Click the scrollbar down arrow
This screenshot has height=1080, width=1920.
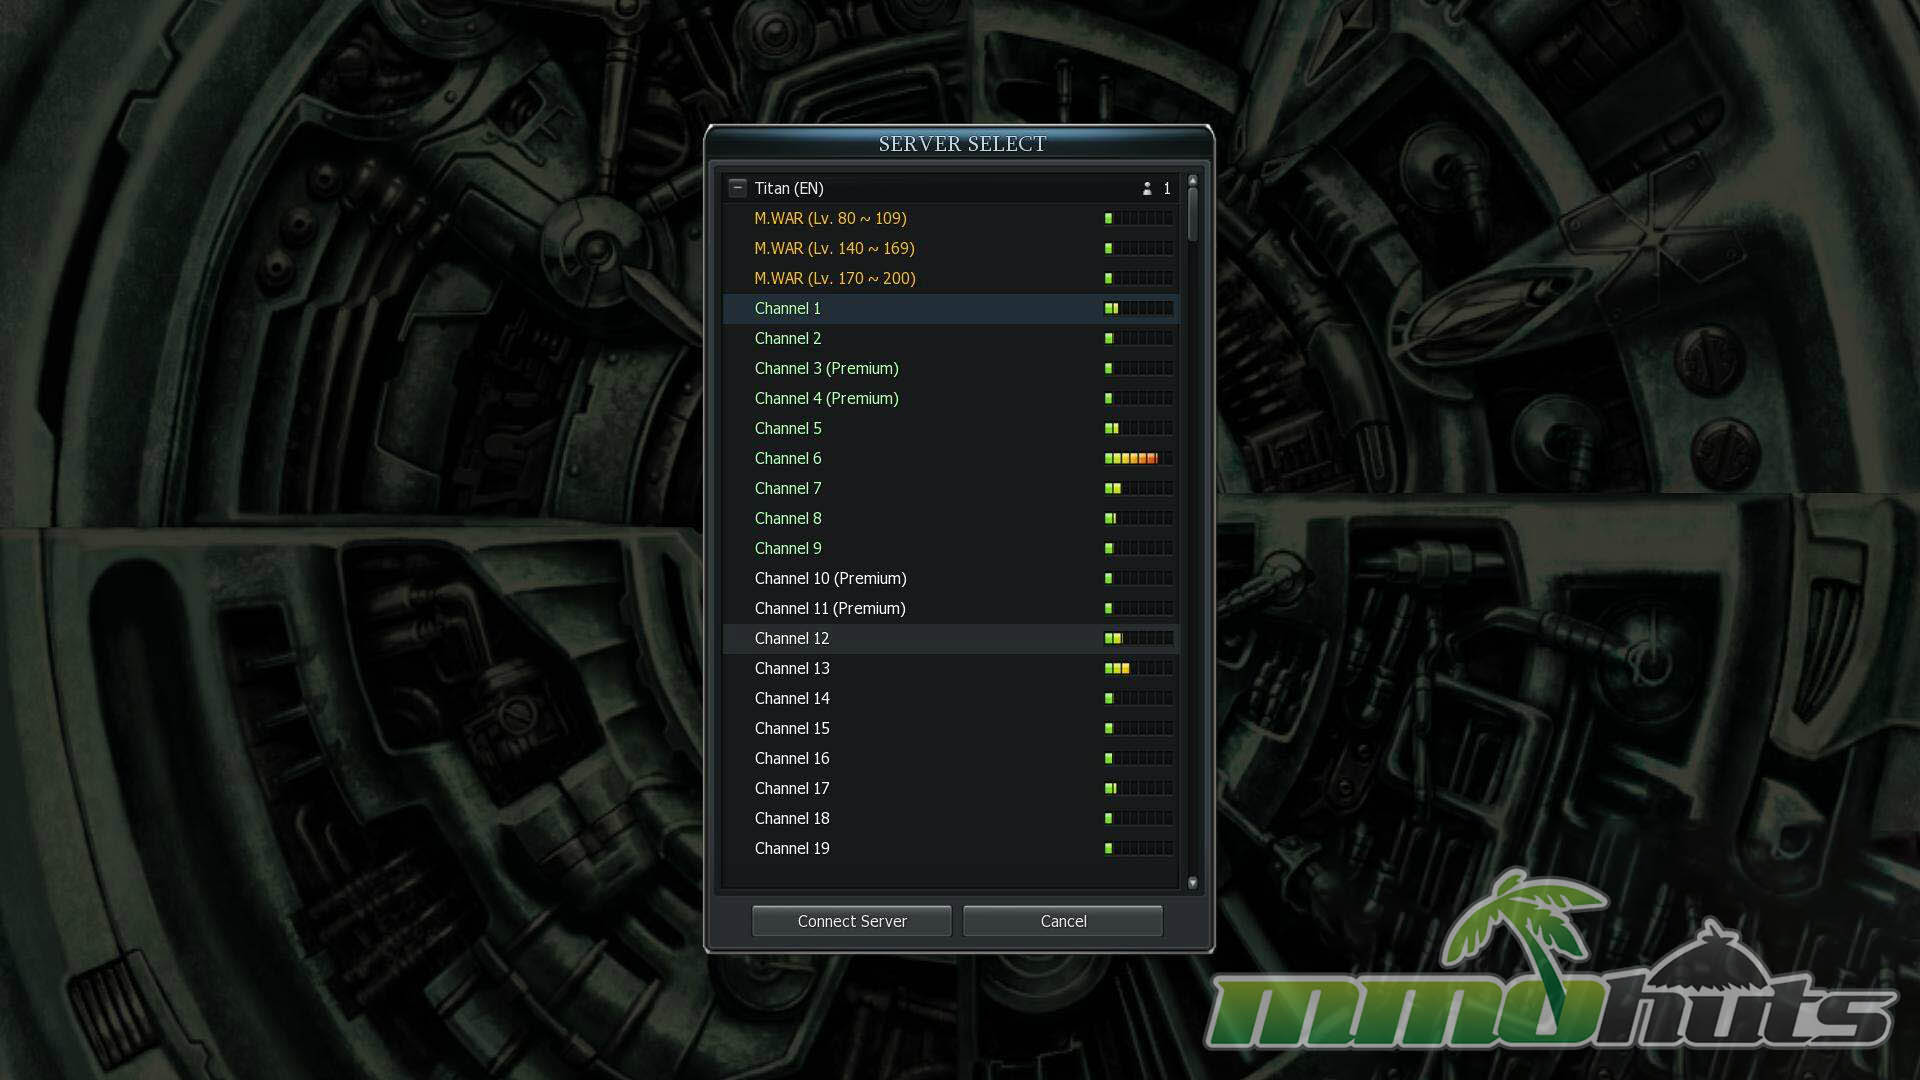tap(1192, 883)
